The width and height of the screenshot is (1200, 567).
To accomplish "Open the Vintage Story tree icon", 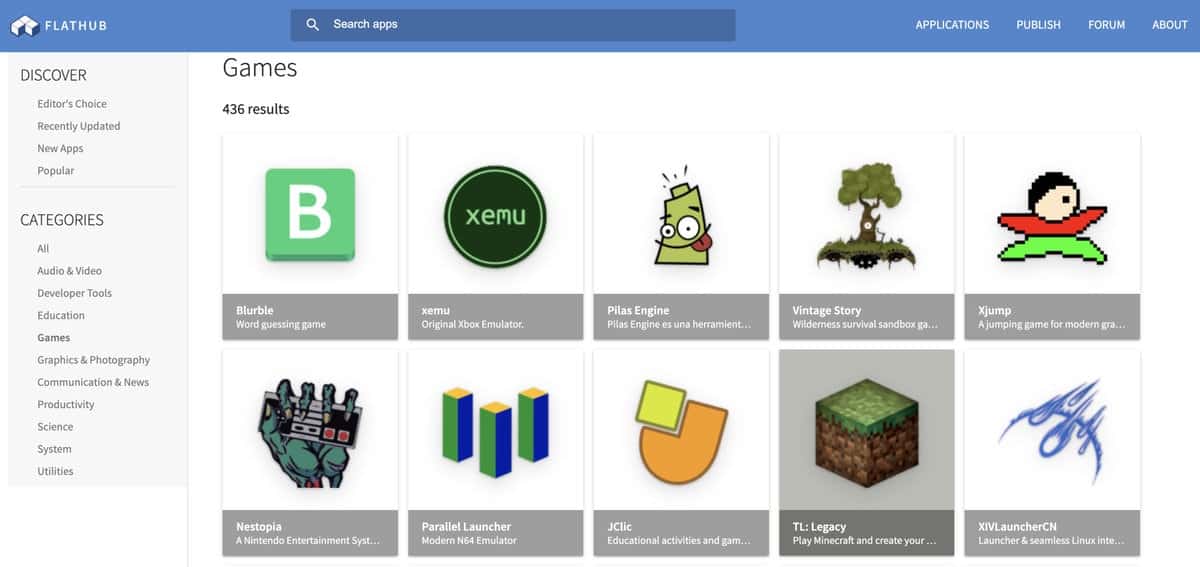I will (x=866, y=216).
